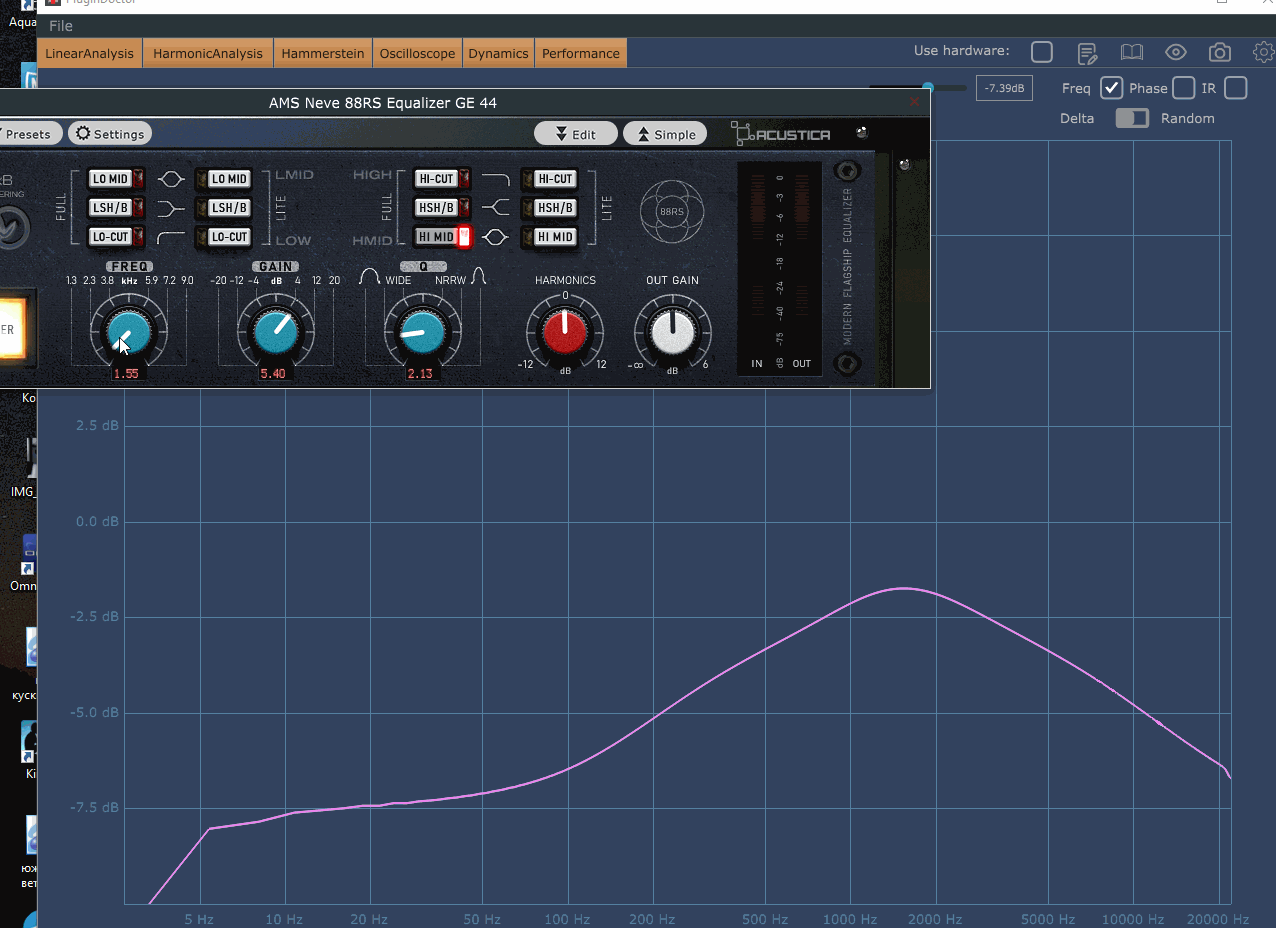Click the Simple view button

[x=665, y=134]
